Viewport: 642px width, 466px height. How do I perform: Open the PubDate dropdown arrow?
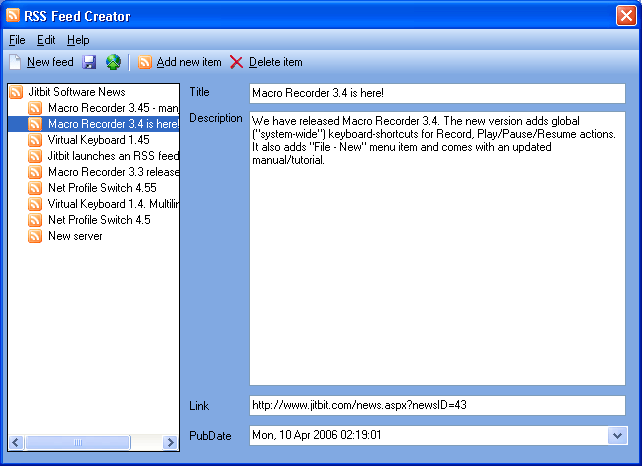616,435
